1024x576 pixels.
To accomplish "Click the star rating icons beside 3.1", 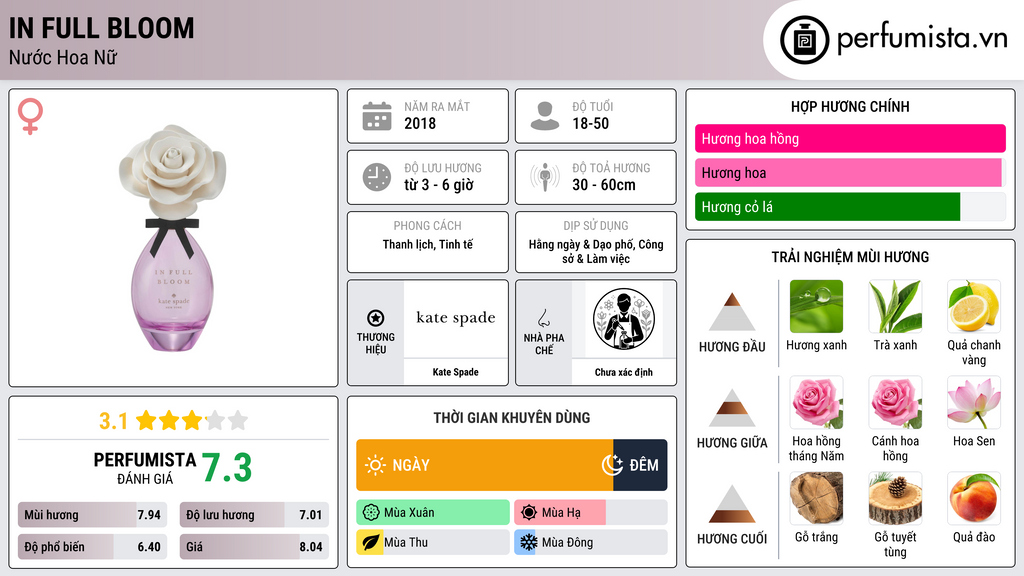I will click(x=191, y=421).
